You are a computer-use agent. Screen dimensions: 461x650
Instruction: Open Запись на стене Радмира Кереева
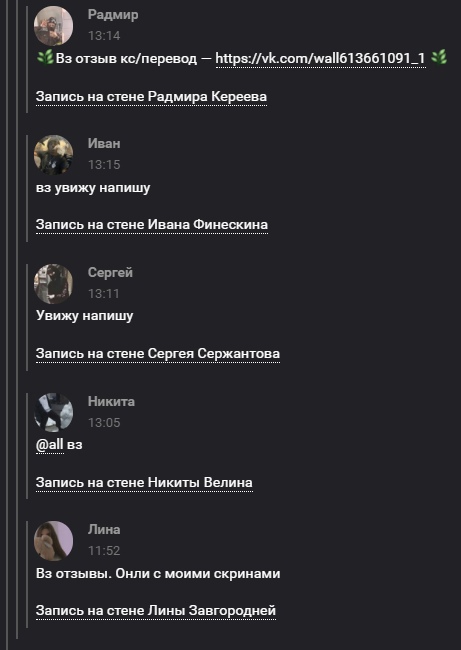(x=151, y=97)
